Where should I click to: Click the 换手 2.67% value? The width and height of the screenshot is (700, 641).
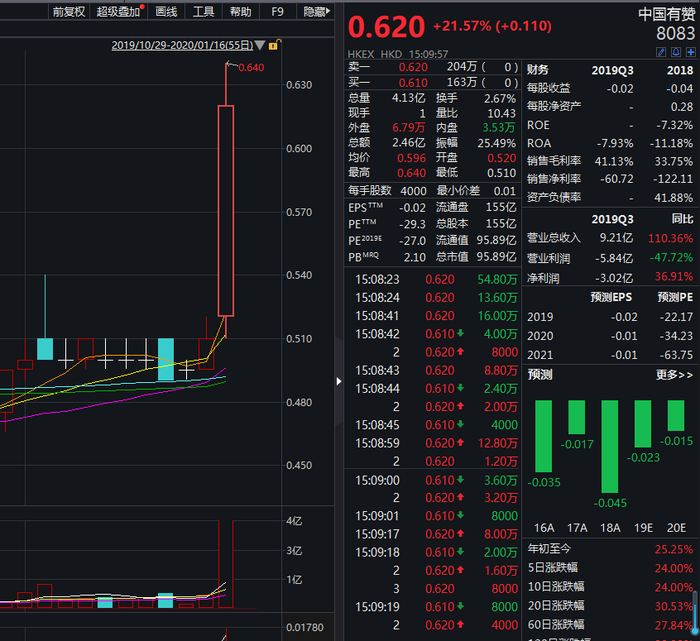click(500, 98)
